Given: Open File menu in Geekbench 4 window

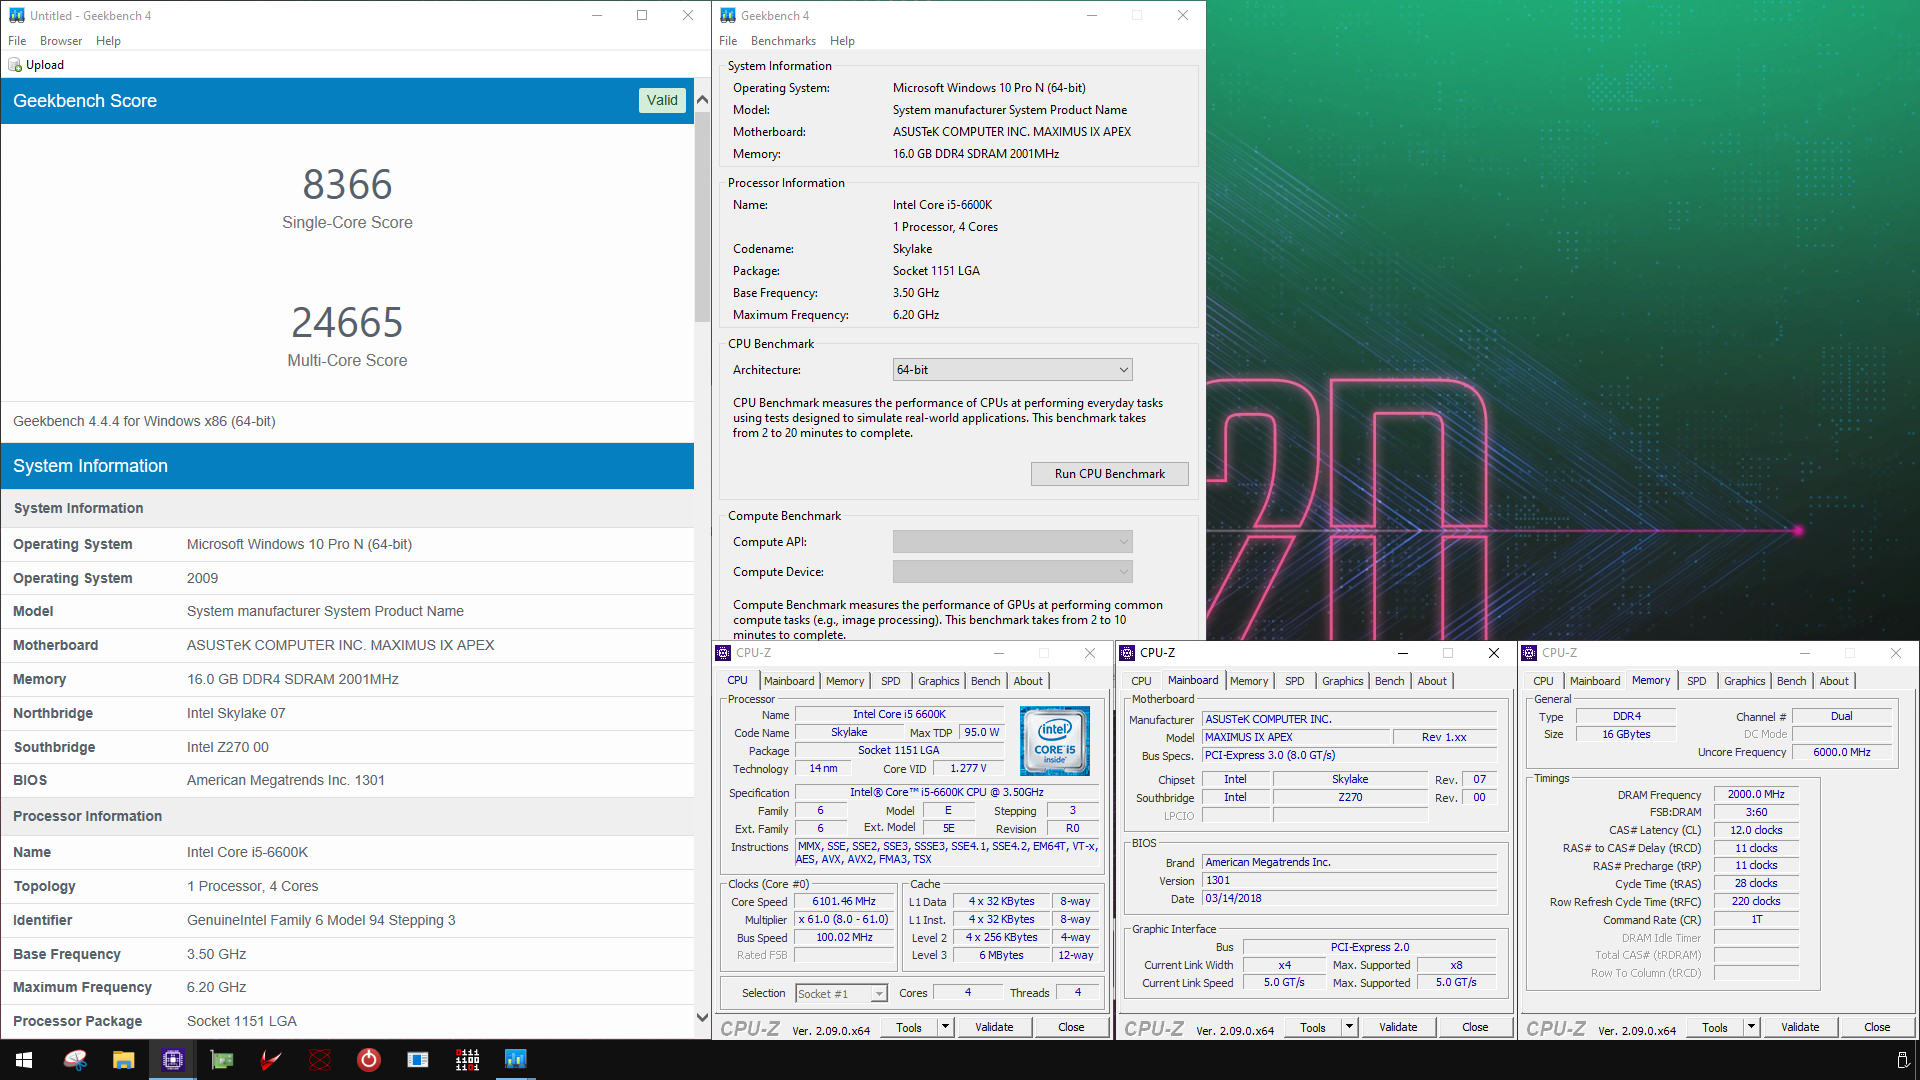Looking at the screenshot, I should (728, 41).
